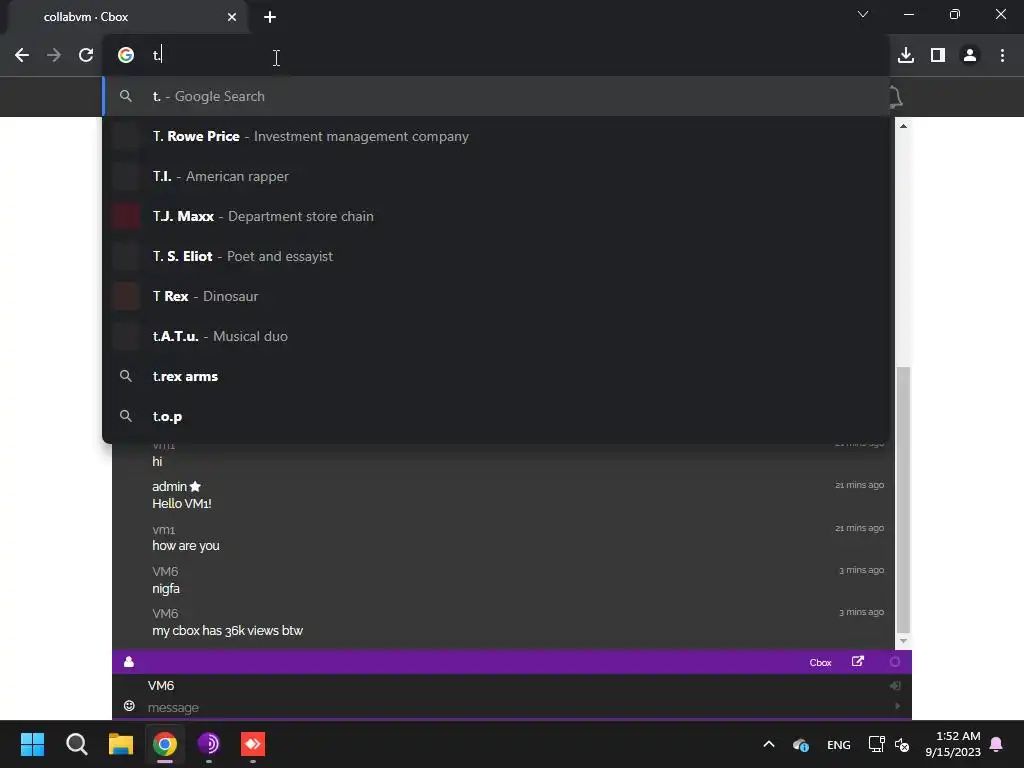Open Windows taskbar Search

(x=76, y=744)
